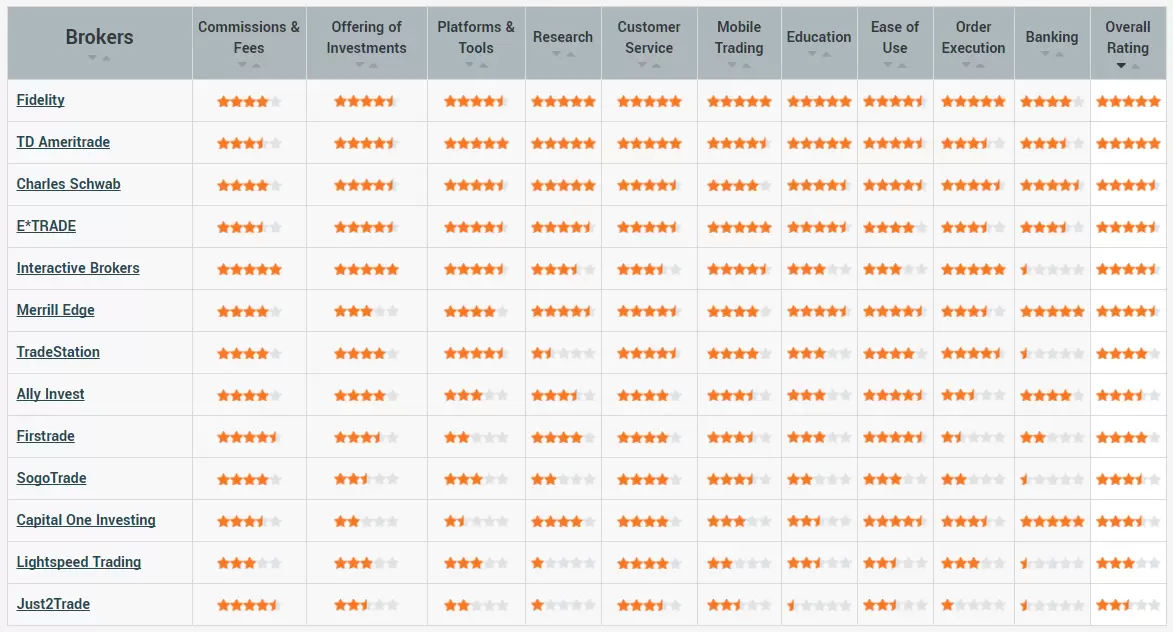Click Merrill Edge's Banking rating stars
This screenshot has width=1173, height=632.
[1052, 310]
